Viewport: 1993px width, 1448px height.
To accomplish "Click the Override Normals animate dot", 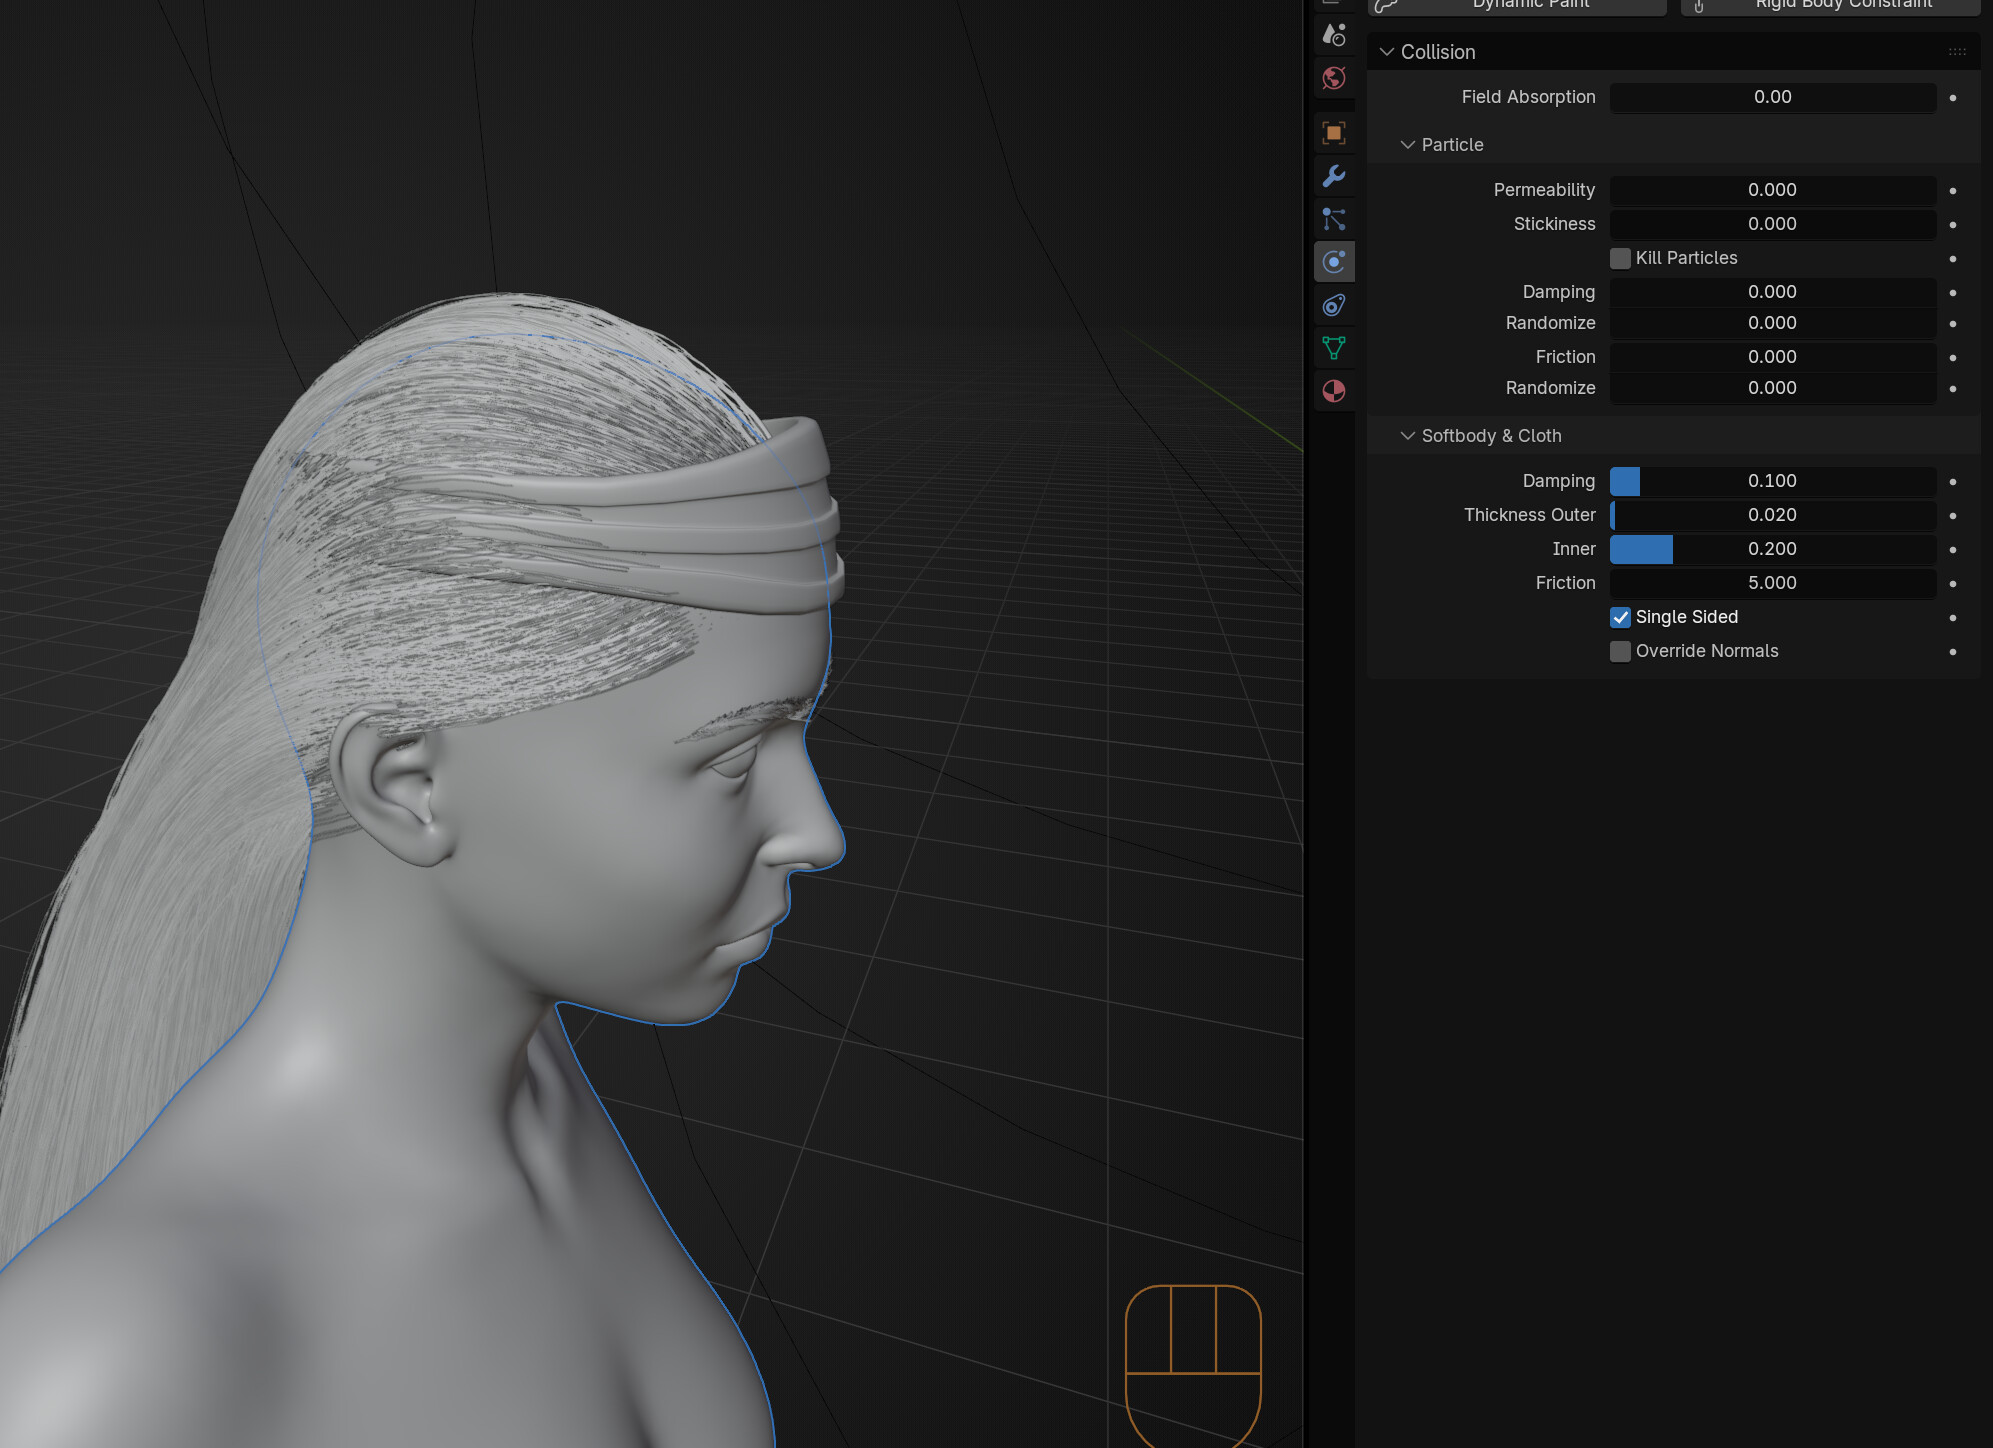I will pos(1953,652).
